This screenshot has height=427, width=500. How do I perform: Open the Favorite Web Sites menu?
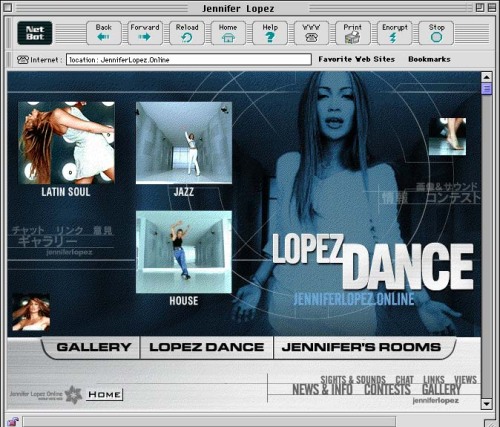356,59
